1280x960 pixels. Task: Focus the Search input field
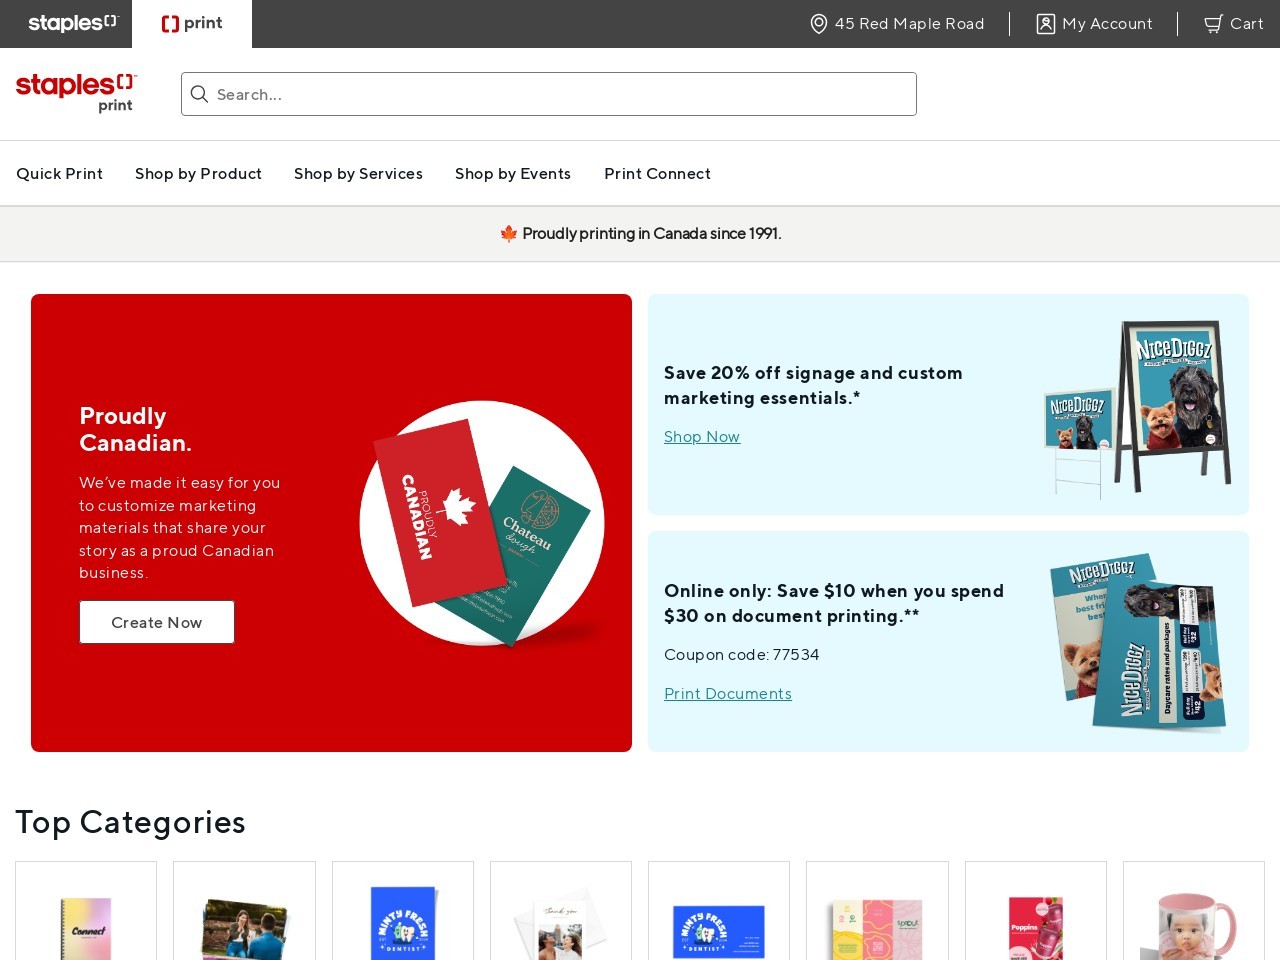549,94
